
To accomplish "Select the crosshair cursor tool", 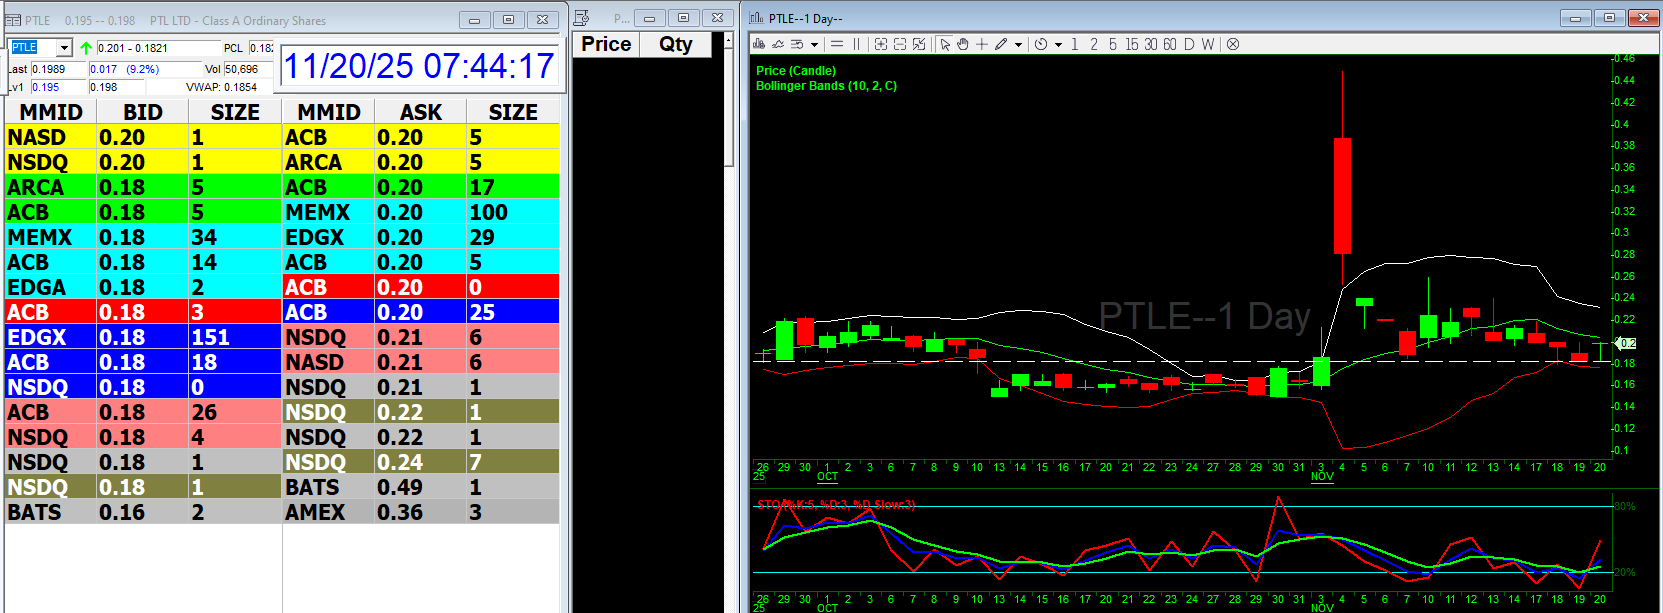I will coord(982,44).
